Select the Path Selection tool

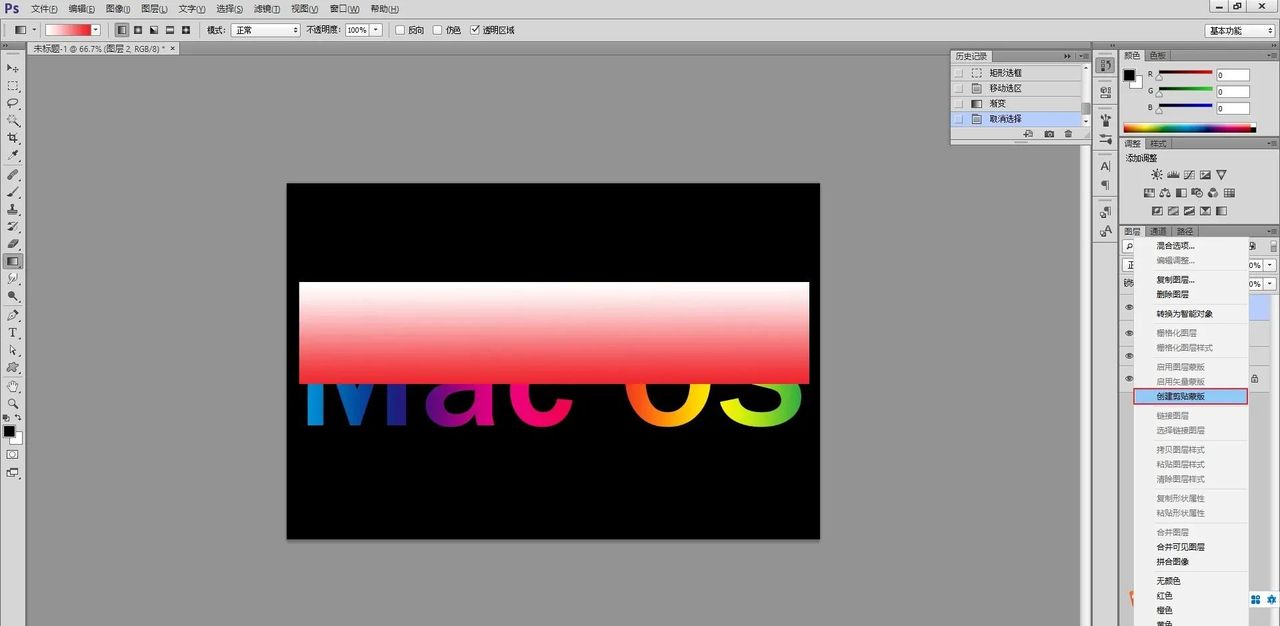pos(13,351)
